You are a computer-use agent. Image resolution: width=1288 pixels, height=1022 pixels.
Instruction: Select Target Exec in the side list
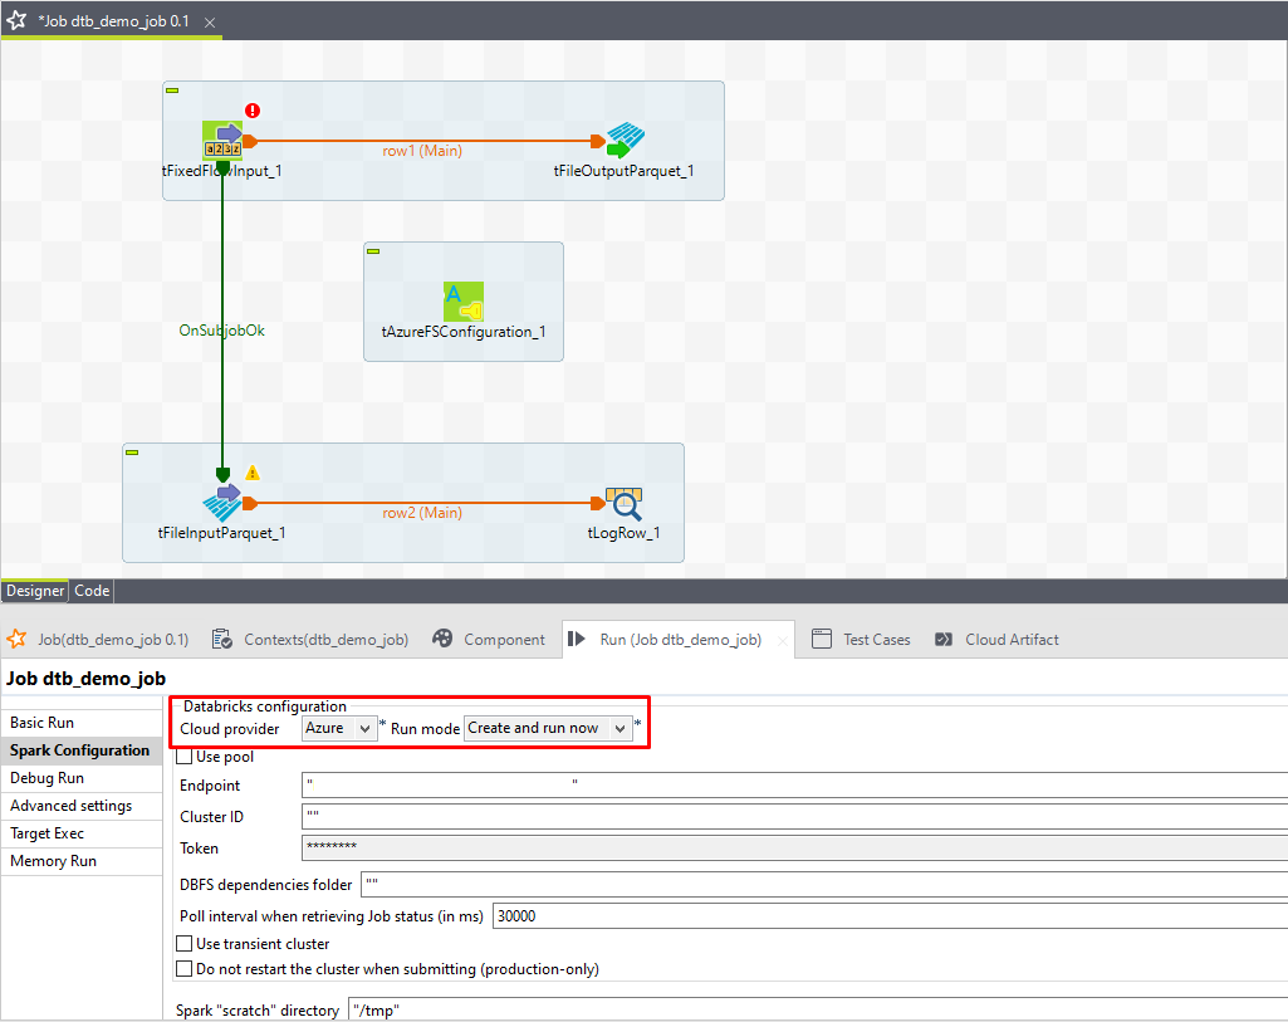click(82, 834)
